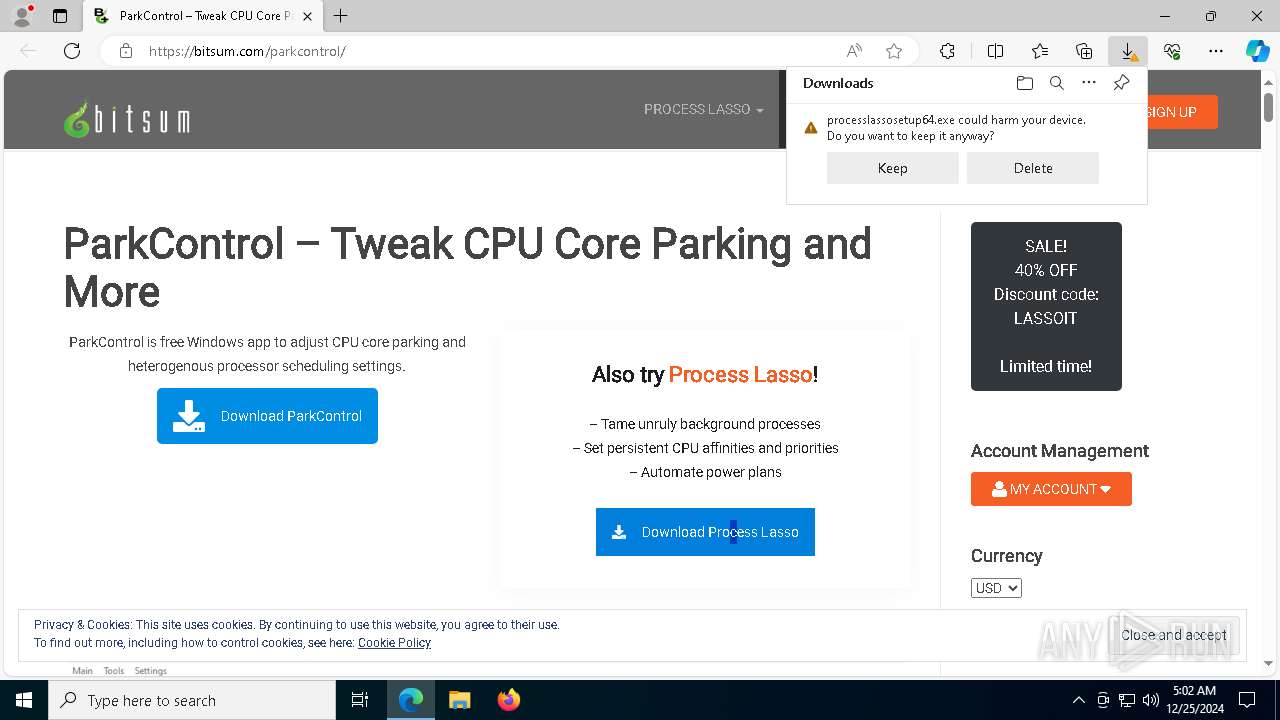Image resolution: width=1280 pixels, height=720 pixels.
Task: Open the browser profile icon
Action: (x=21, y=16)
